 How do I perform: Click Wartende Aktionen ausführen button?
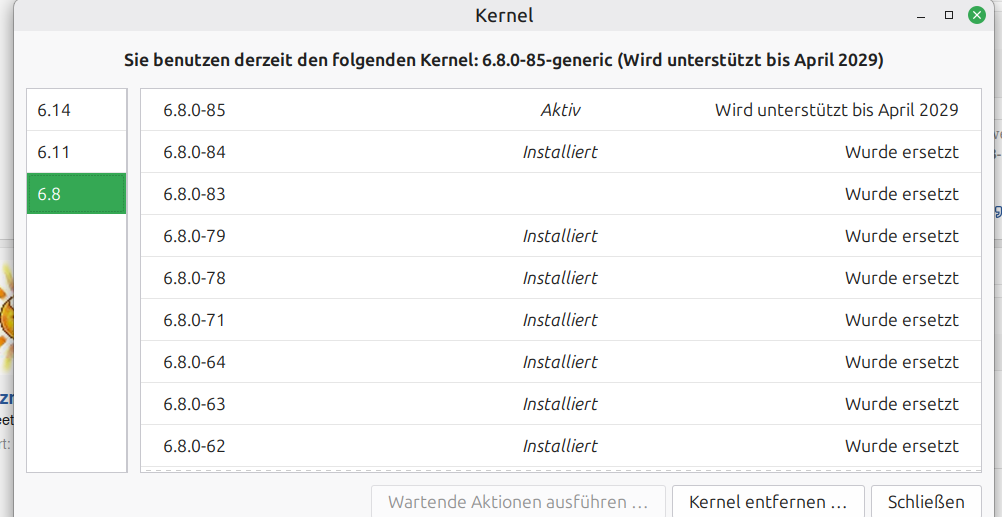coord(518,501)
